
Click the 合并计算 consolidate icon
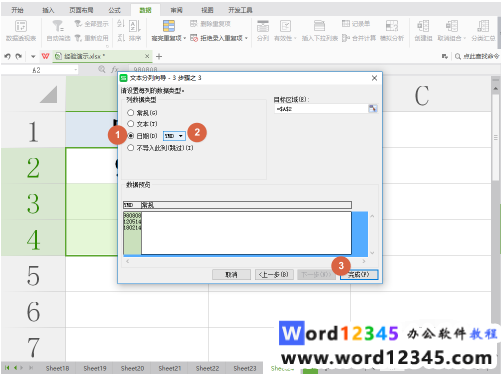[x=346, y=38]
